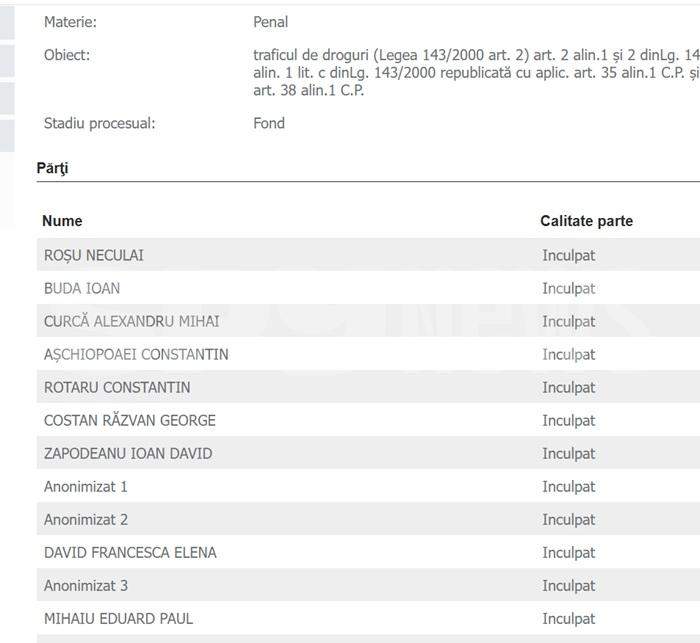
Task: Select the BUDA IOAN name cell
Action: click(x=82, y=288)
